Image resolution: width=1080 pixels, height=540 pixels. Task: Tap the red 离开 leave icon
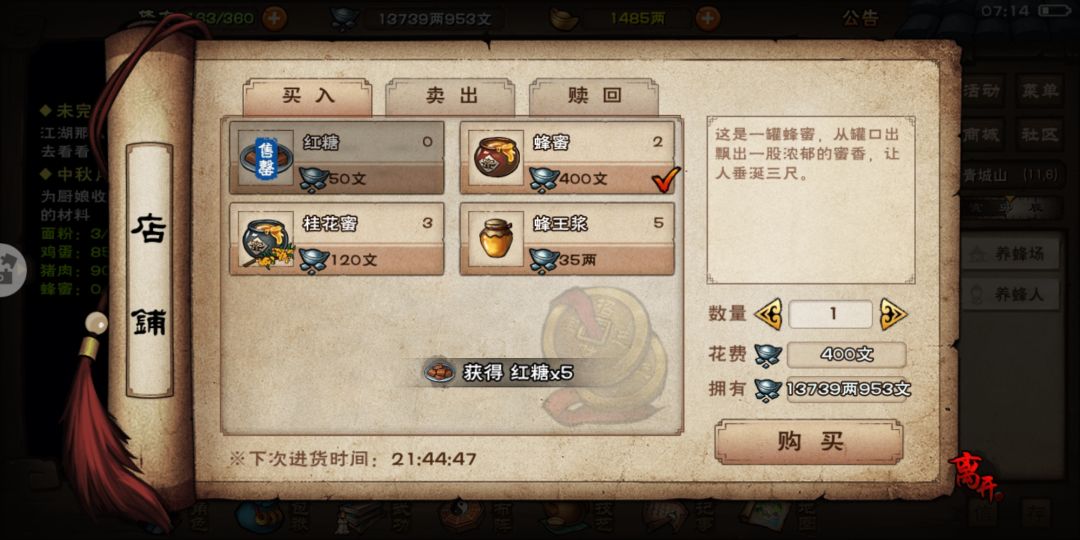pyautogui.click(x=973, y=475)
